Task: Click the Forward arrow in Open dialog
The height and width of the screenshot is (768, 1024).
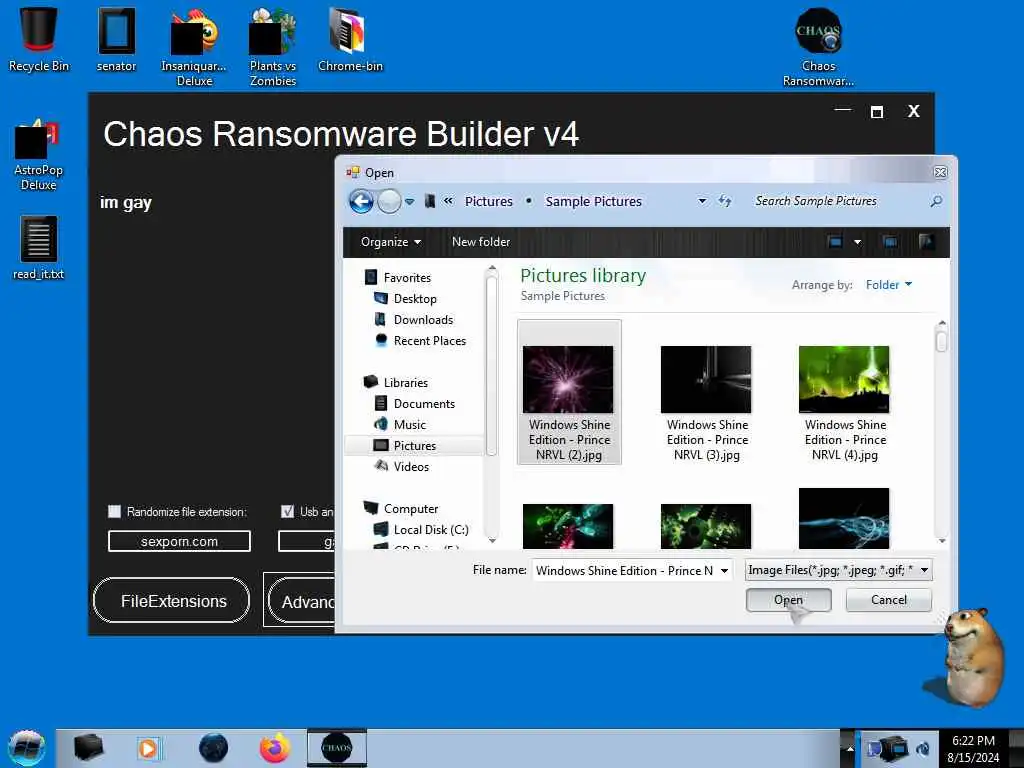Action: (389, 201)
